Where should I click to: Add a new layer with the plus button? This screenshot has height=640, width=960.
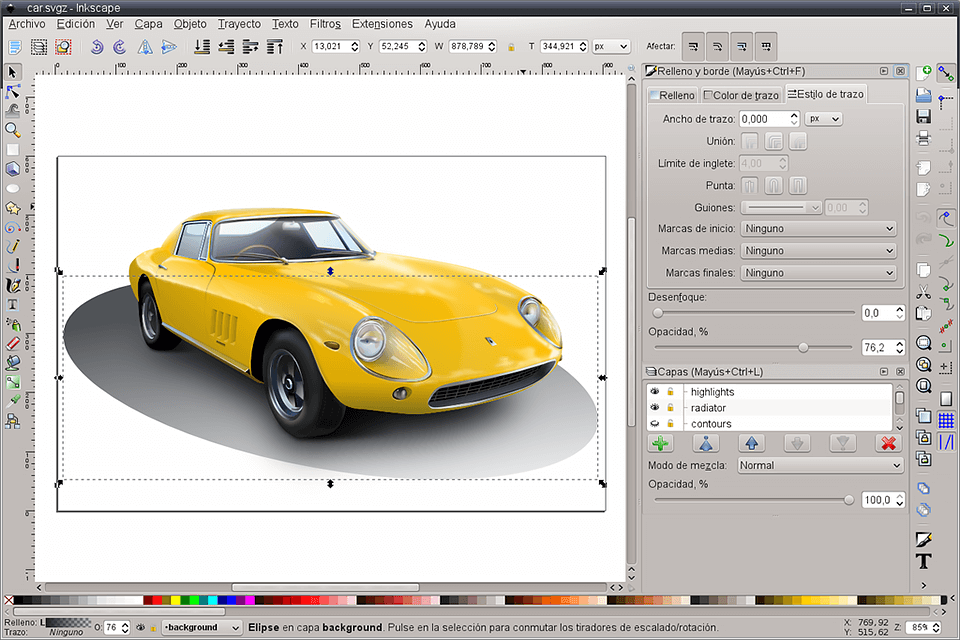tap(661, 443)
